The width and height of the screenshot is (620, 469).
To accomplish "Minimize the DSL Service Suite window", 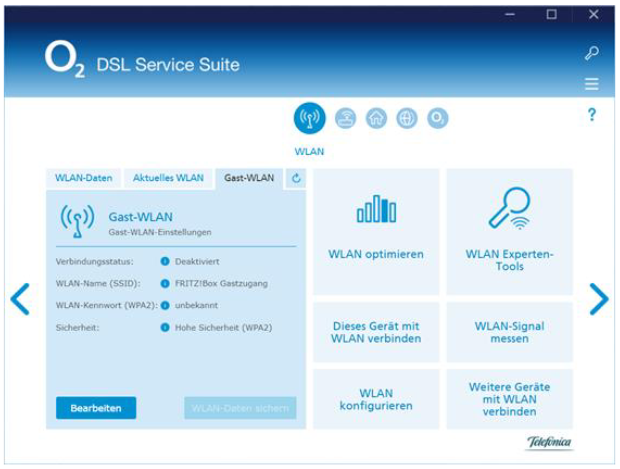I will (510, 15).
